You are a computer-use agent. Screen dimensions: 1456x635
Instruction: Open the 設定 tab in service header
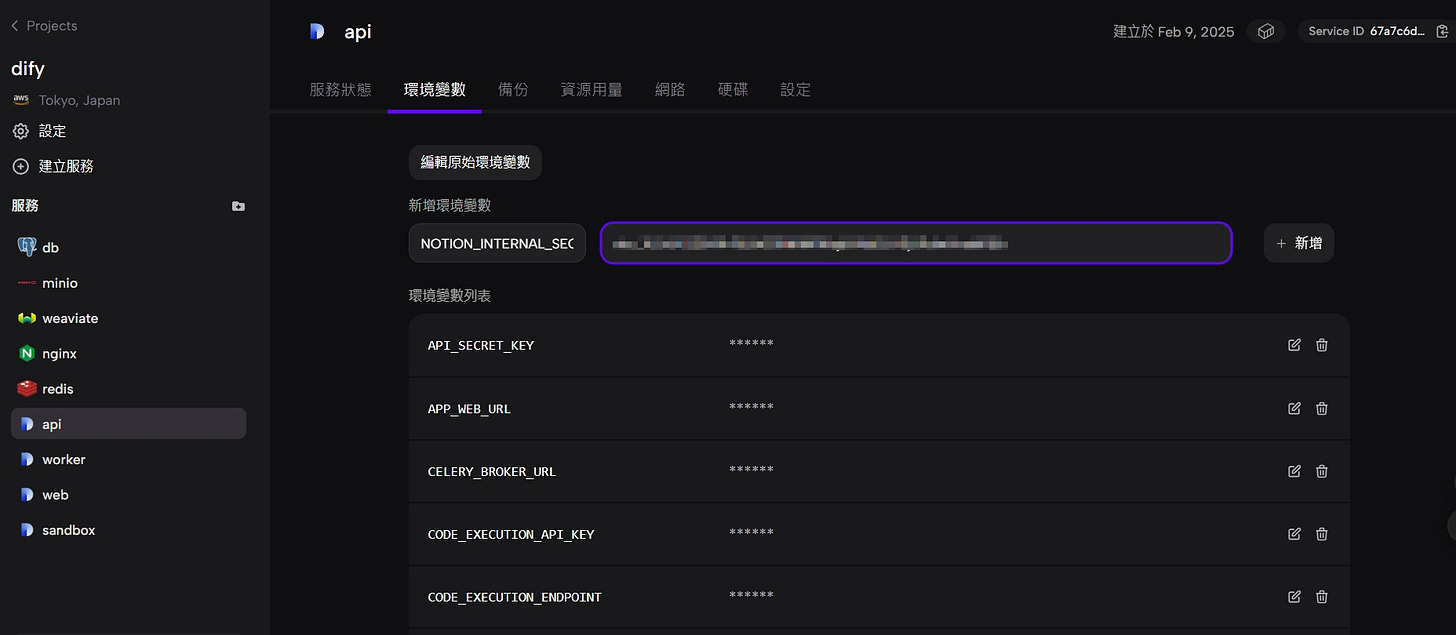pos(796,89)
